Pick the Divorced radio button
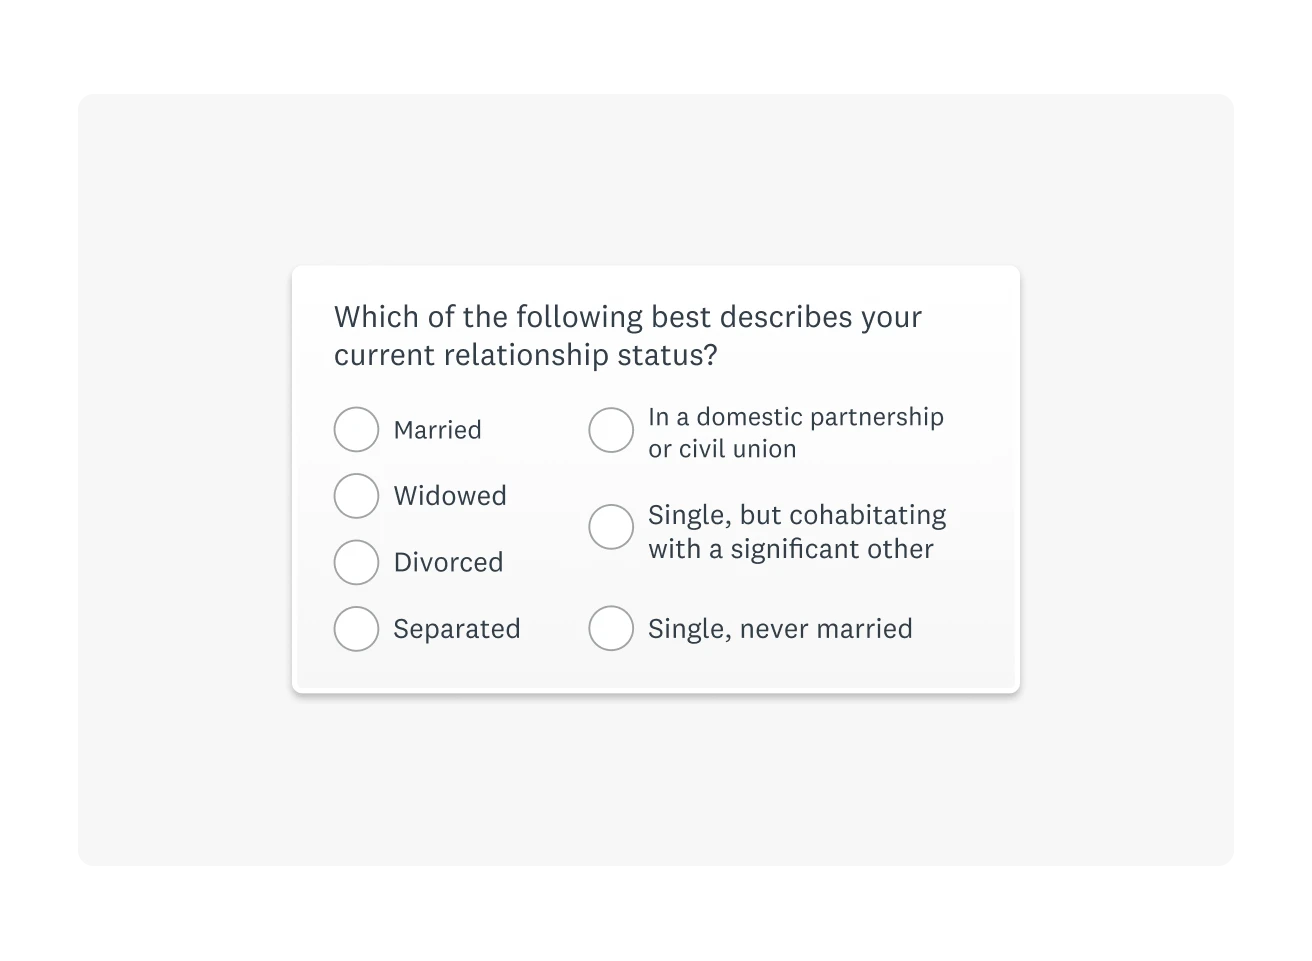 [356, 562]
